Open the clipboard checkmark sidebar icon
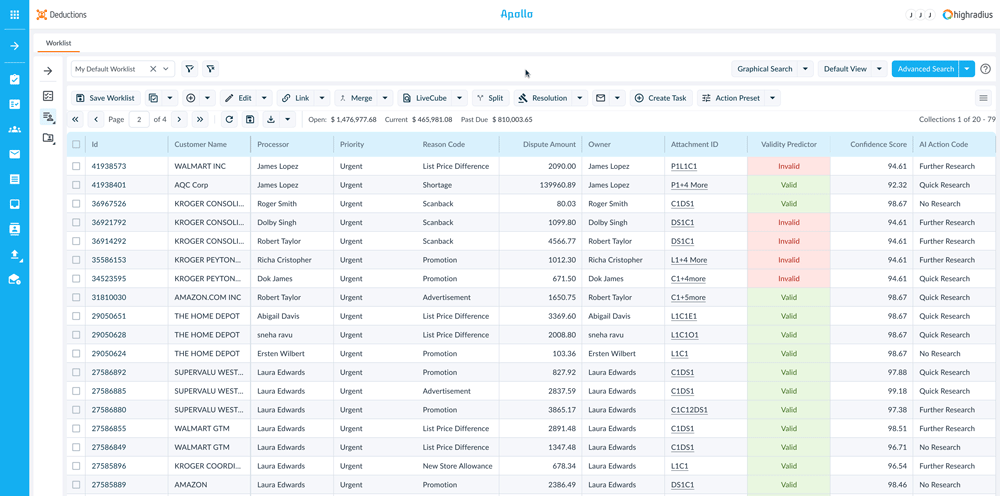 tap(15, 80)
